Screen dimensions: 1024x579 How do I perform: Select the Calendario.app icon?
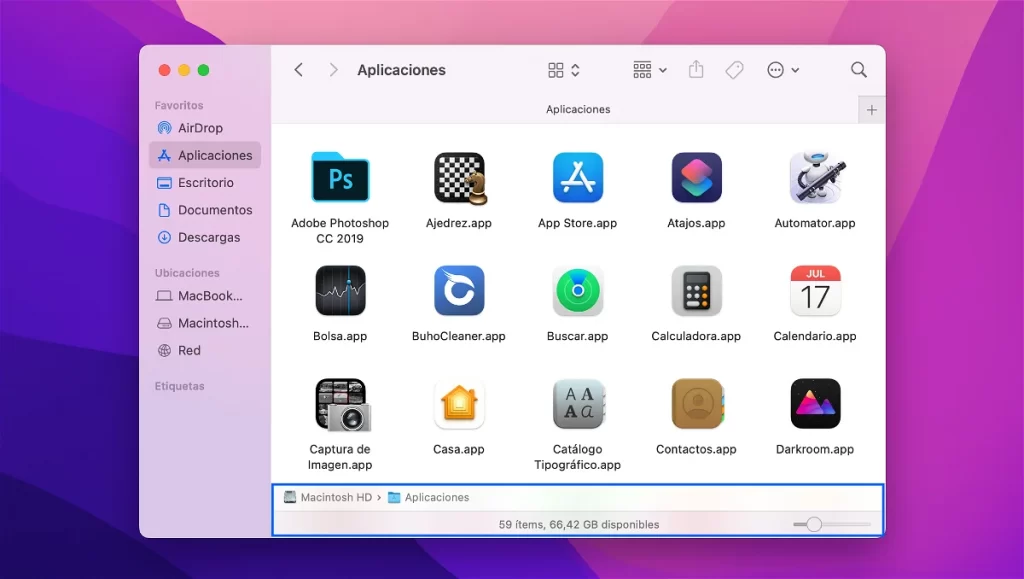pos(815,290)
